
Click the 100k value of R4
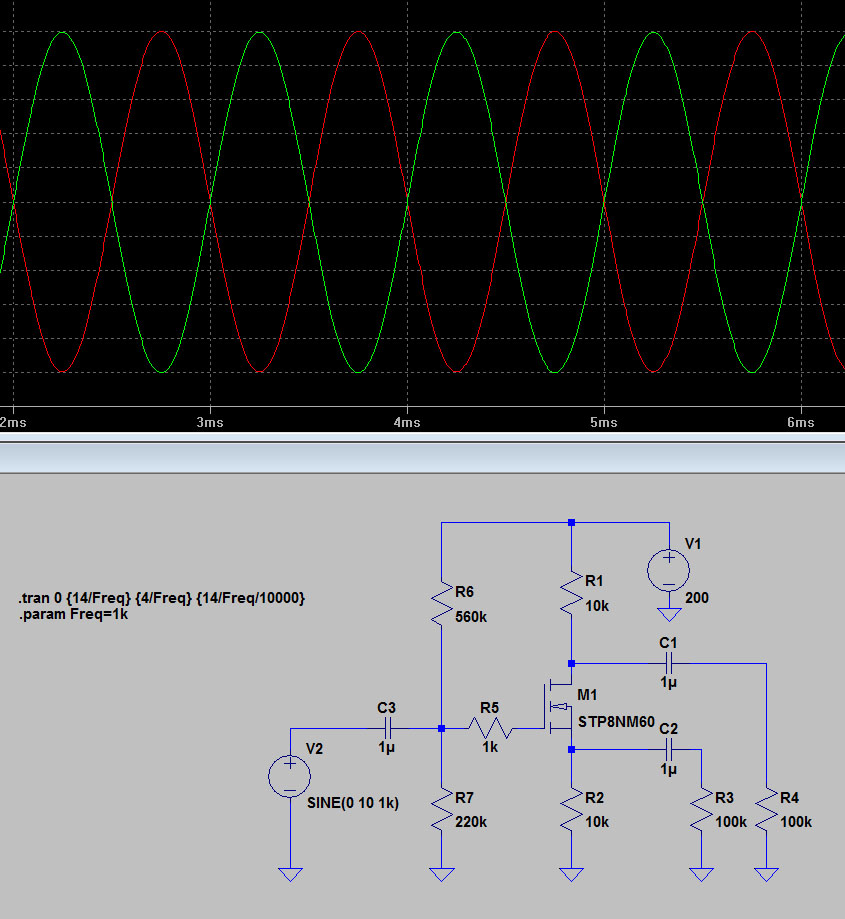796,822
